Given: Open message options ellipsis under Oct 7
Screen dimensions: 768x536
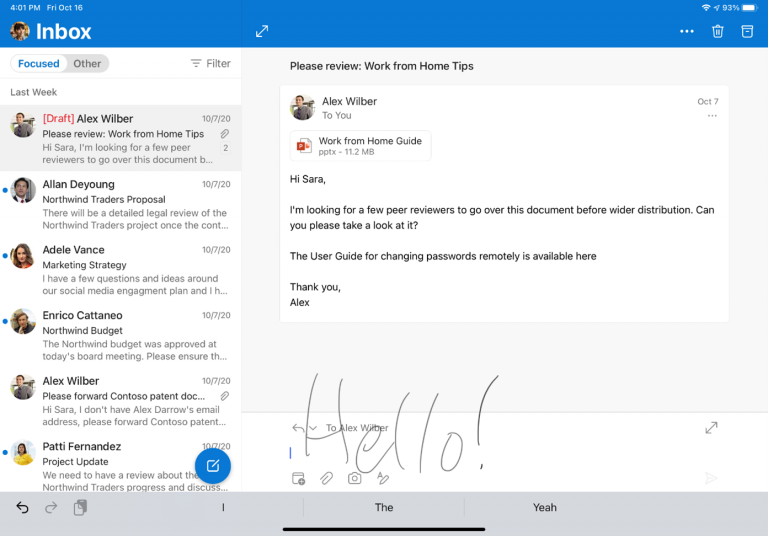Looking at the screenshot, I should tap(712, 116).
